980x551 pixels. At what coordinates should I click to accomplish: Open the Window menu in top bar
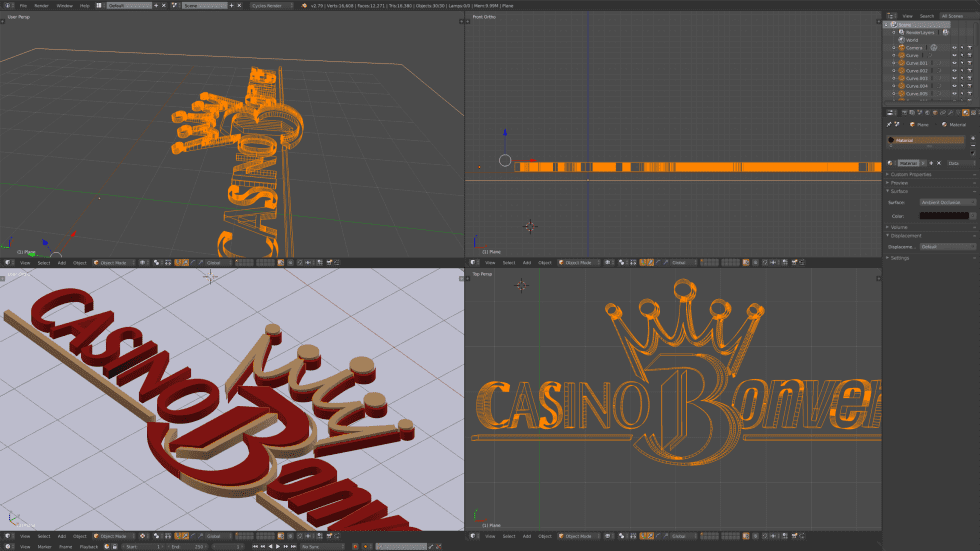point(64,6)
